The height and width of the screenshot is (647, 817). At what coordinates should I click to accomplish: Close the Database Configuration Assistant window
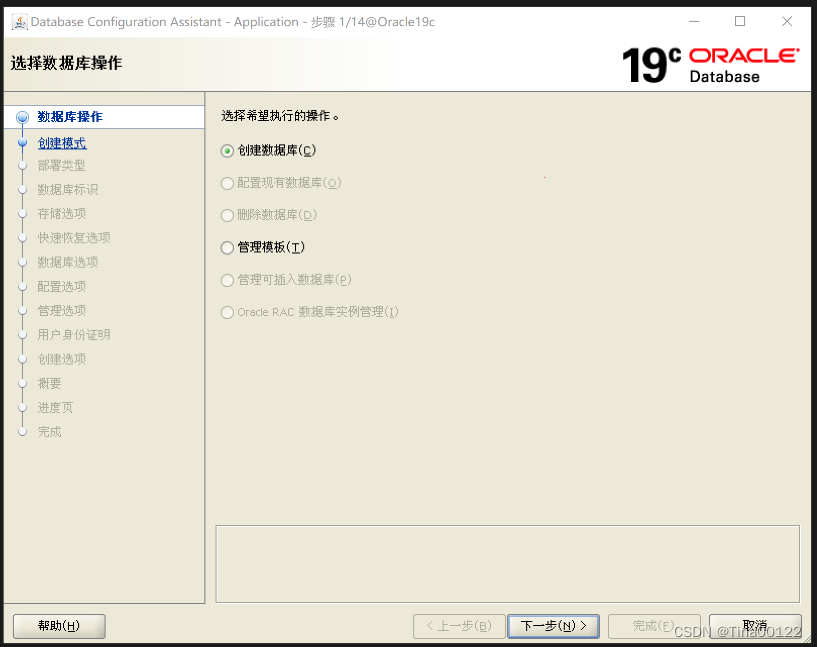pos(787,21)
